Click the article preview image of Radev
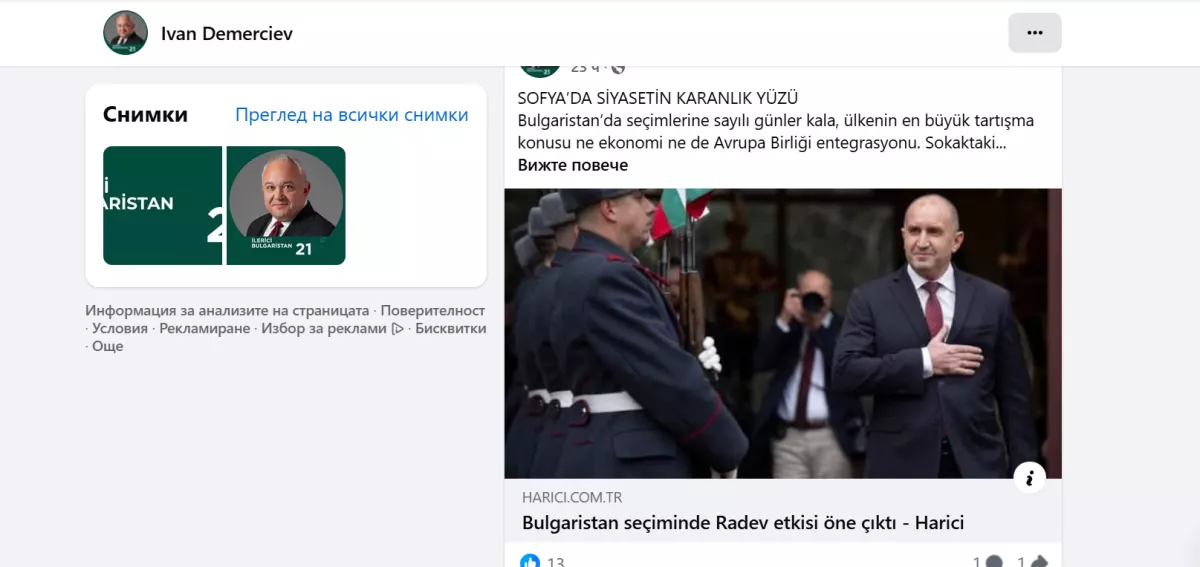Image resolution: width=1200 pixels, height=567 pixels. click(782, 333)
